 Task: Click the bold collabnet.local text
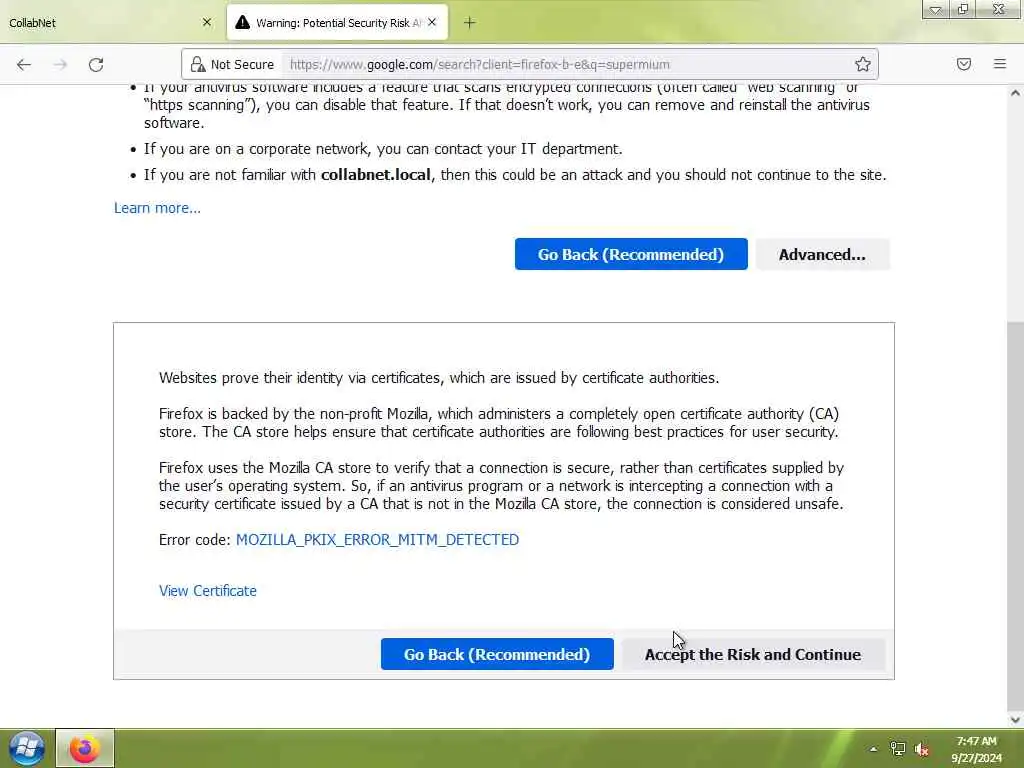click(376, 175)
